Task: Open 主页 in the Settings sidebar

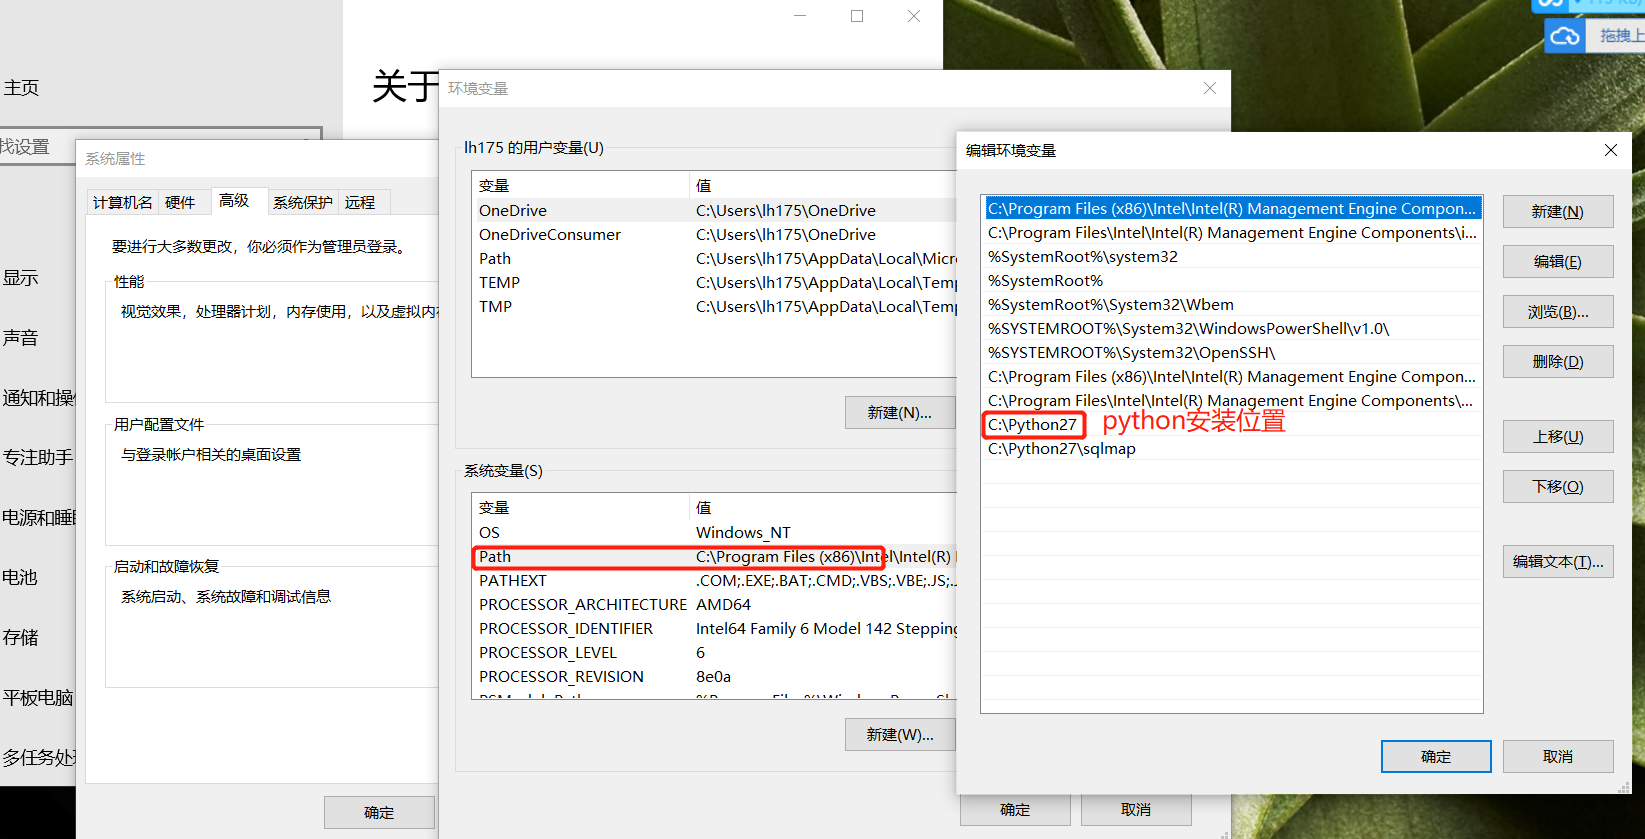Action: (x=21, y=88)
